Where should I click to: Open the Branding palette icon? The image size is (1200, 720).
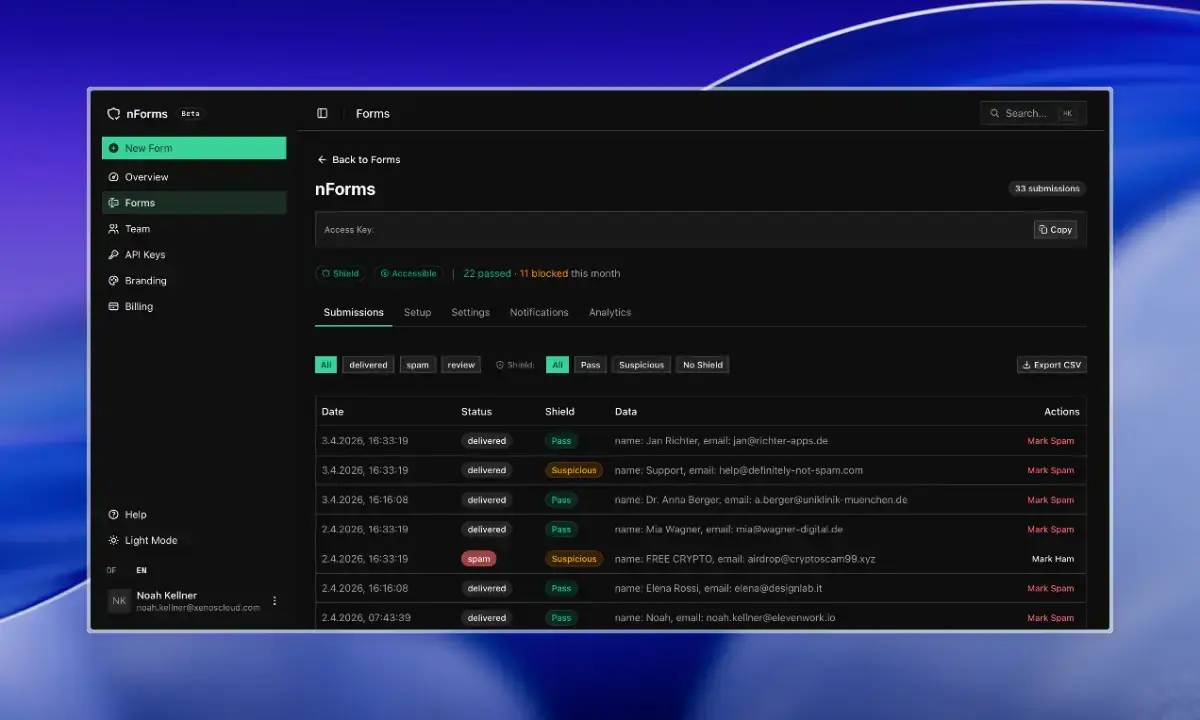coord(114,281)
